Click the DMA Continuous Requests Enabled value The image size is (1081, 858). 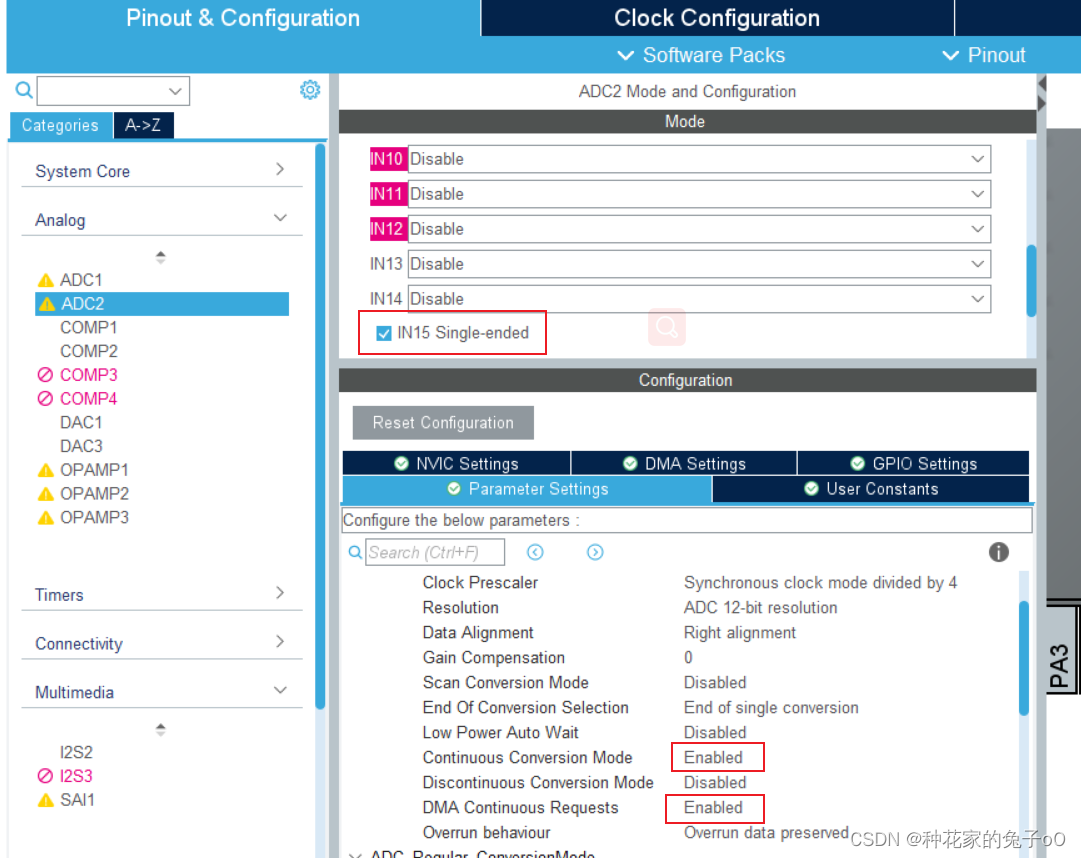(714, 808)
